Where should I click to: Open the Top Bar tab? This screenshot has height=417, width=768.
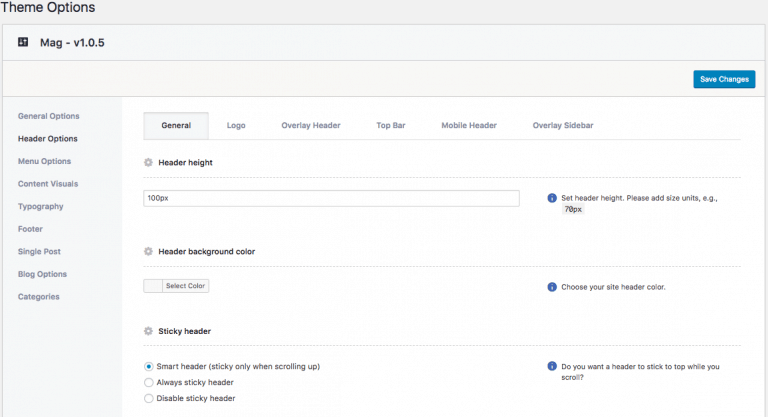tap(390, 126)
